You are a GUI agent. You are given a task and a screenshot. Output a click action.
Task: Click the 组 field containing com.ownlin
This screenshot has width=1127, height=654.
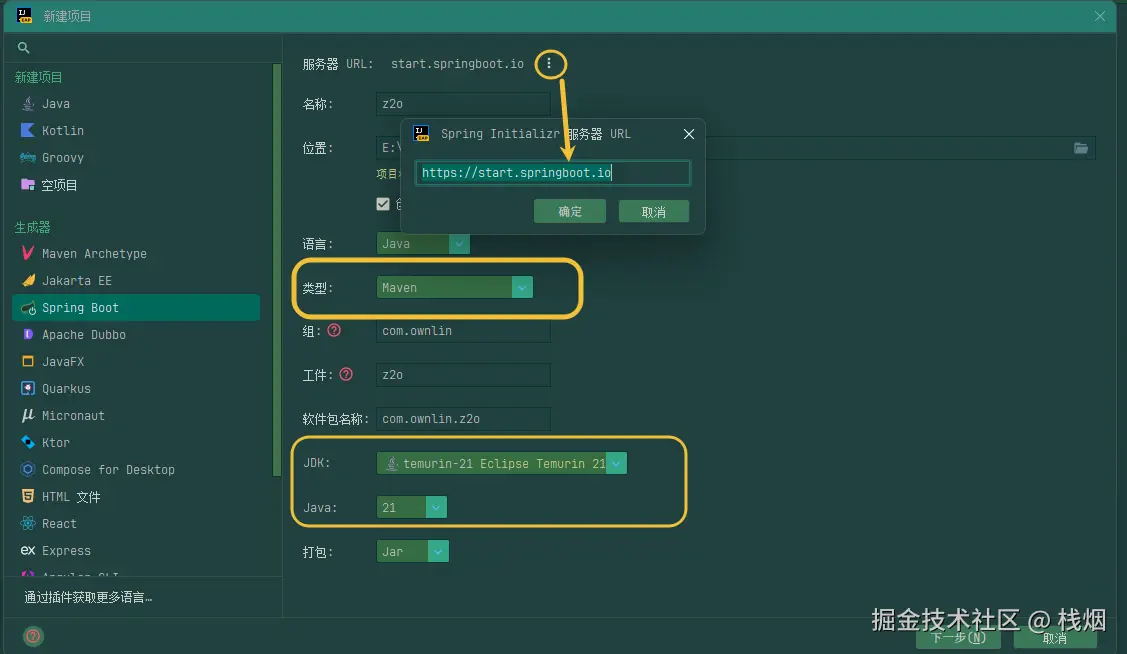[x=463, y=331]
